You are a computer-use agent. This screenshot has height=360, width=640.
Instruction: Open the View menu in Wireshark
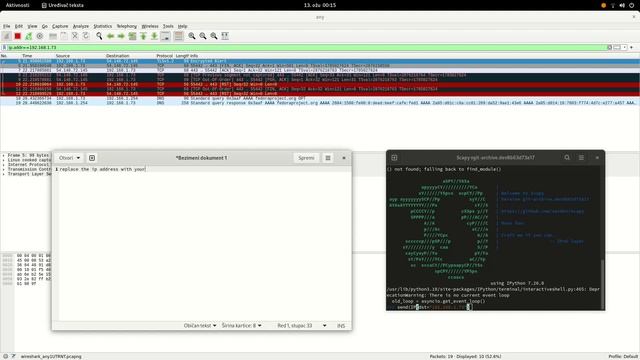32,26
